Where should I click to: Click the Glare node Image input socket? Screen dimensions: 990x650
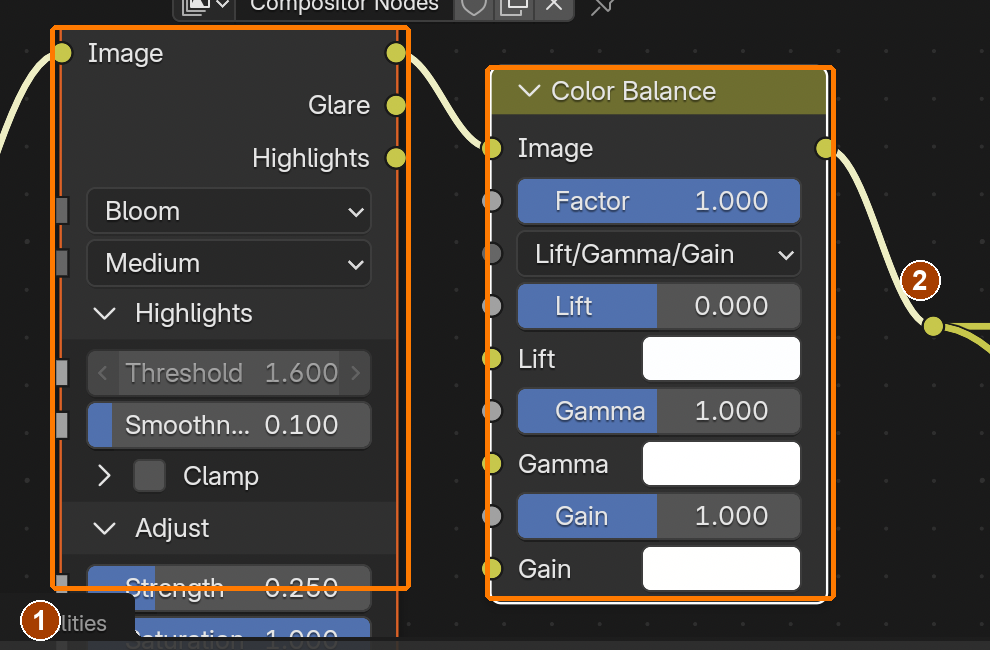tap(63, 53)
